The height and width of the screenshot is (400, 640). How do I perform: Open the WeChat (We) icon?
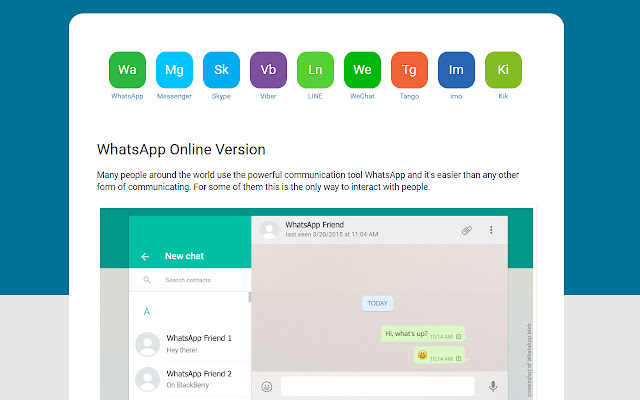(x=362, y=70)
